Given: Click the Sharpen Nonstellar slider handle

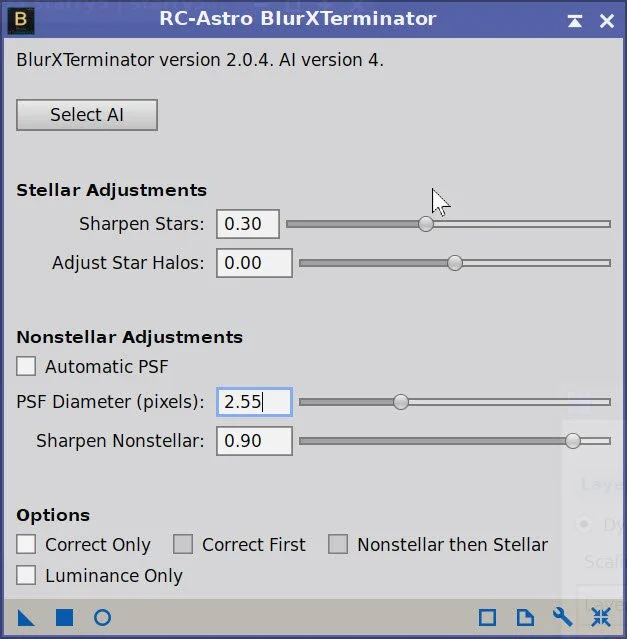Looking at the screenshot, I should click(x=573, y=441).
